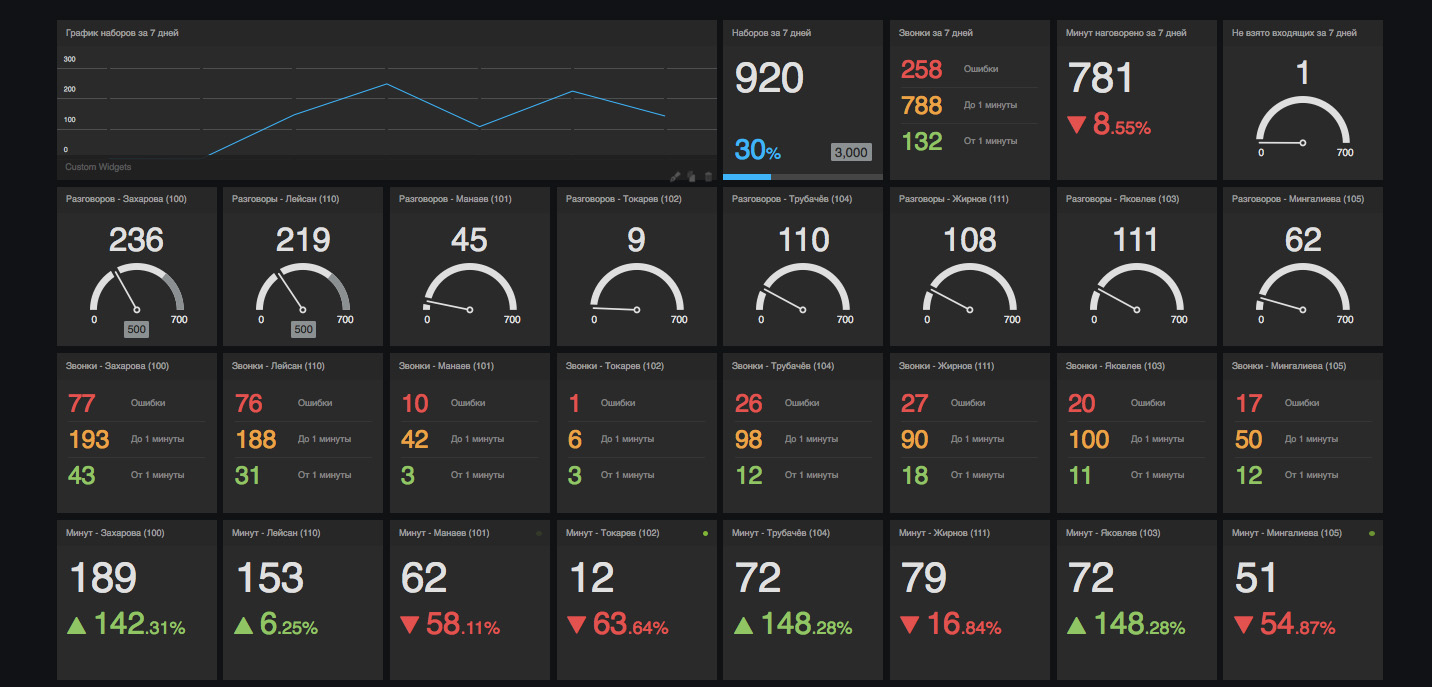Click green up arrow in Минут - Захарова widget
Screen dimensions: 1432x687
tap(76, 625)
